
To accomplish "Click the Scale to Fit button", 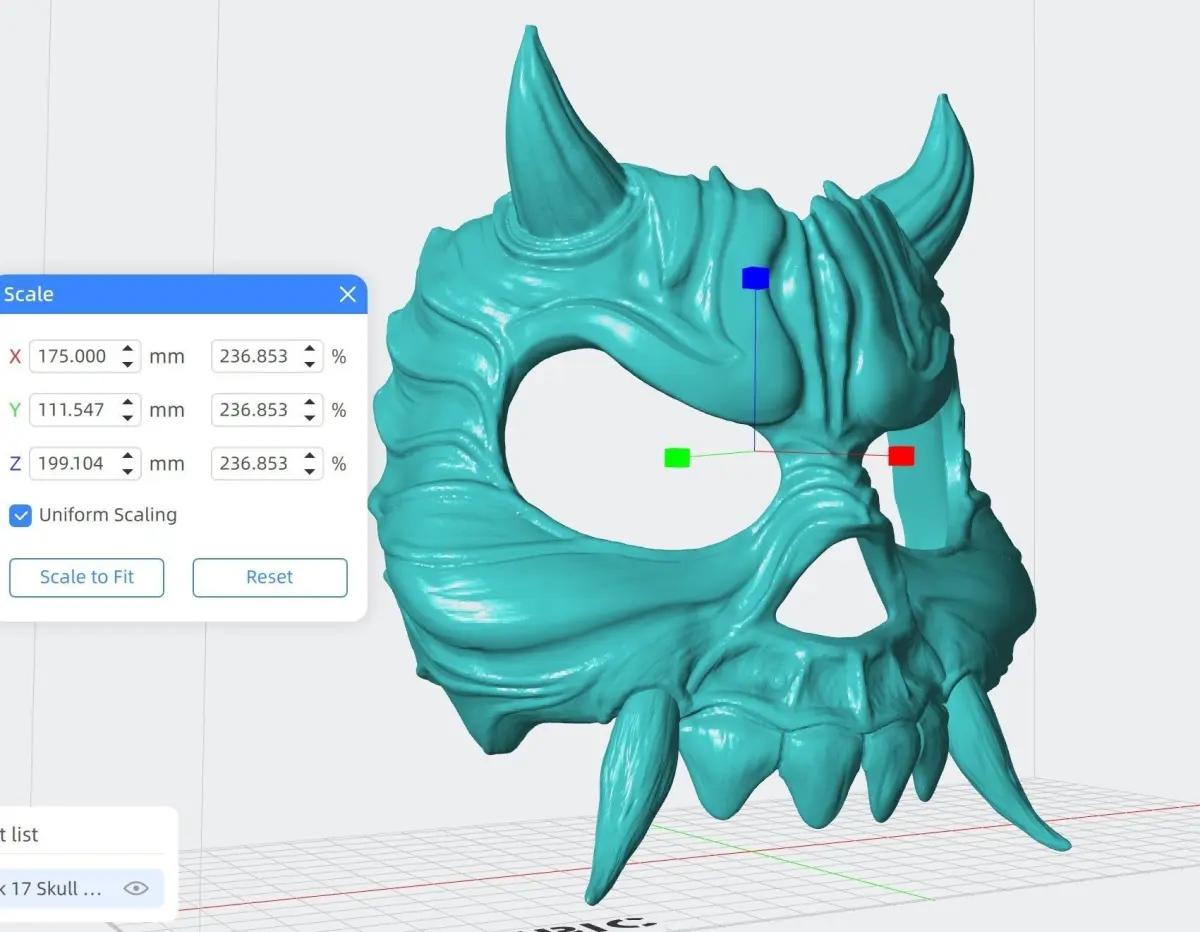I will 87,577.
